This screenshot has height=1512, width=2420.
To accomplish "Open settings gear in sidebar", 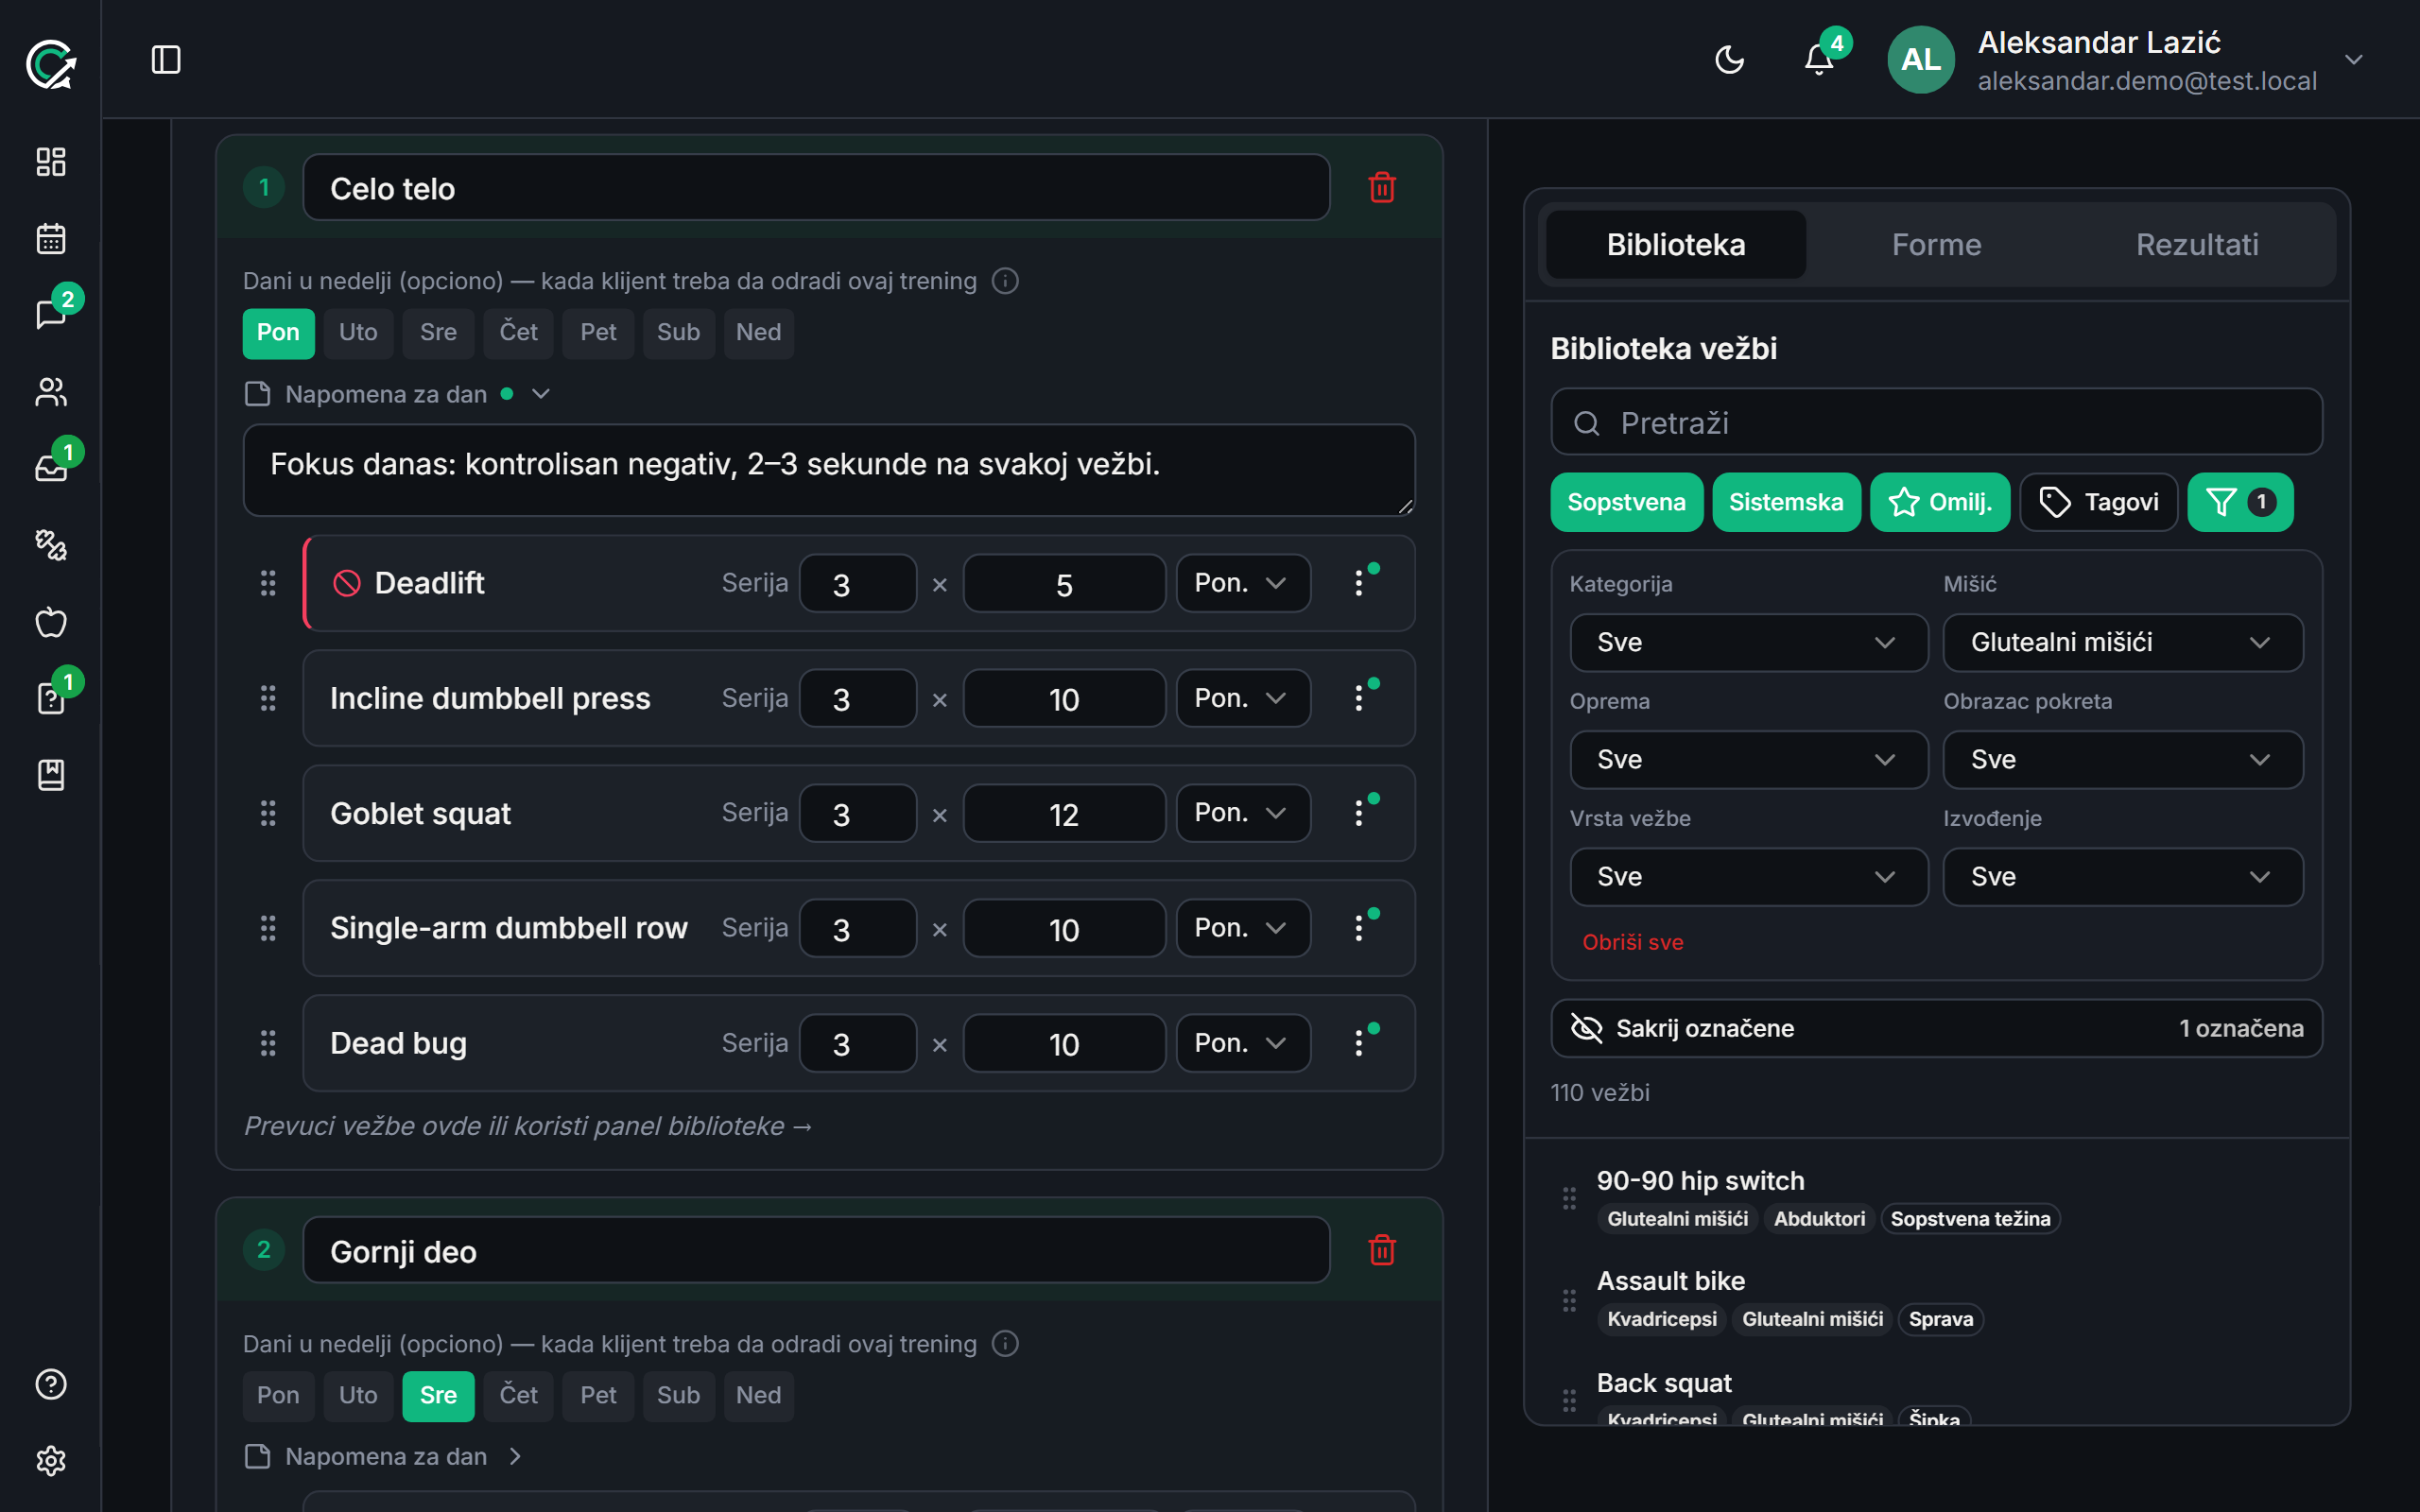I will tap(51, 1461).
